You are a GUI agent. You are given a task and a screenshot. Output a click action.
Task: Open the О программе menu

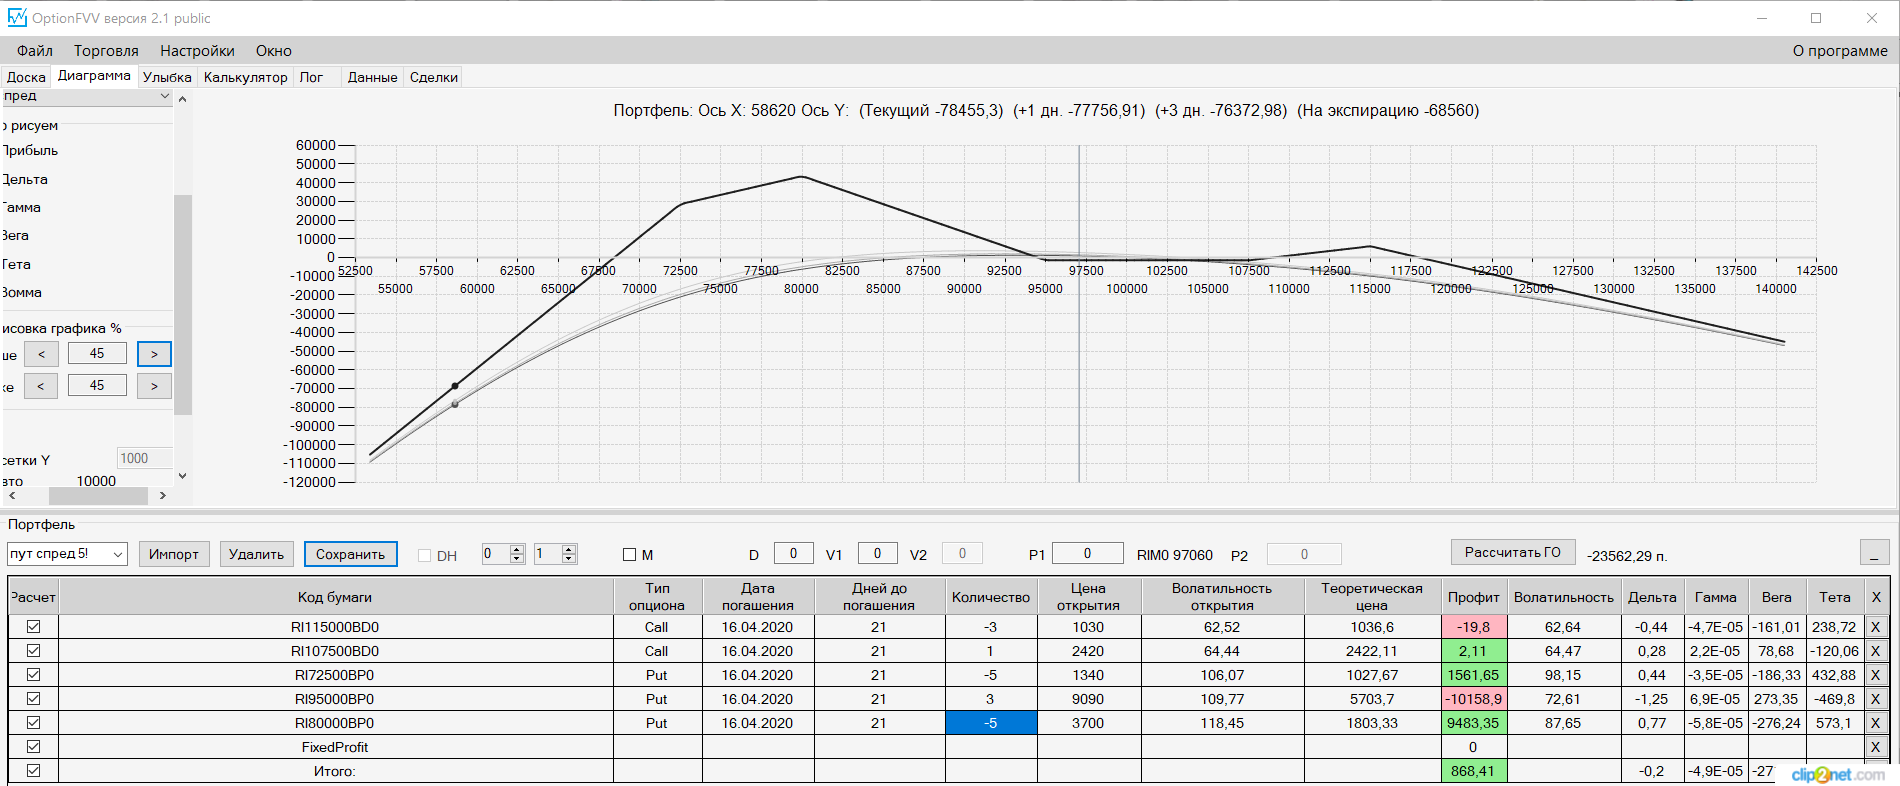1840,51
